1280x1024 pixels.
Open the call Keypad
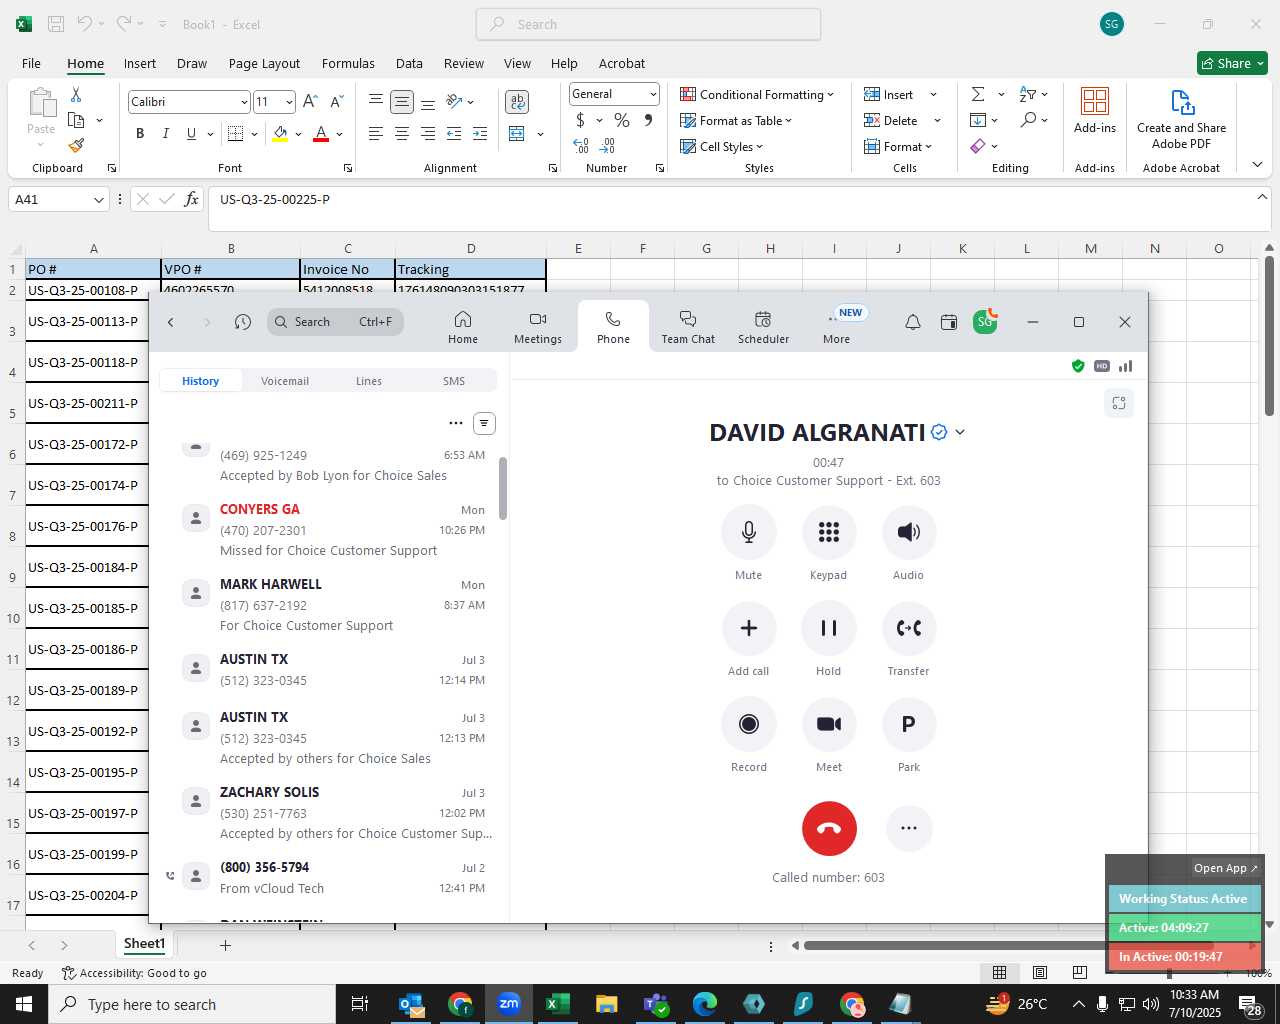click(828, 532)
